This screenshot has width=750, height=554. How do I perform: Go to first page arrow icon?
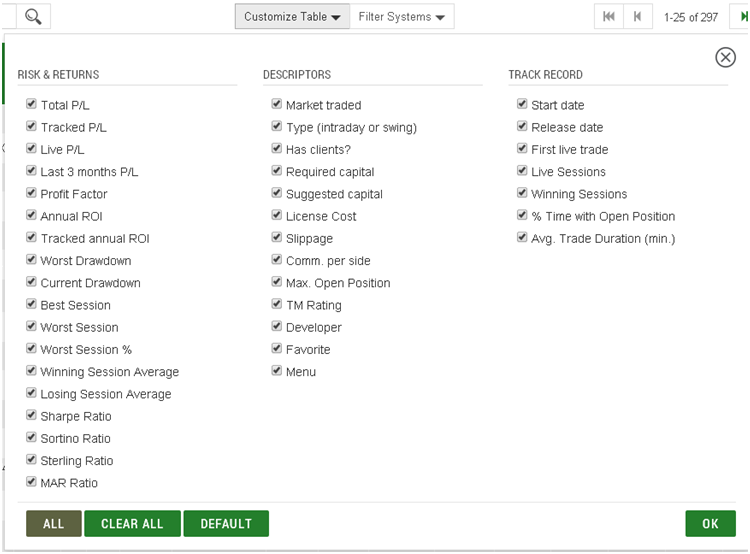tap(609, 17)
